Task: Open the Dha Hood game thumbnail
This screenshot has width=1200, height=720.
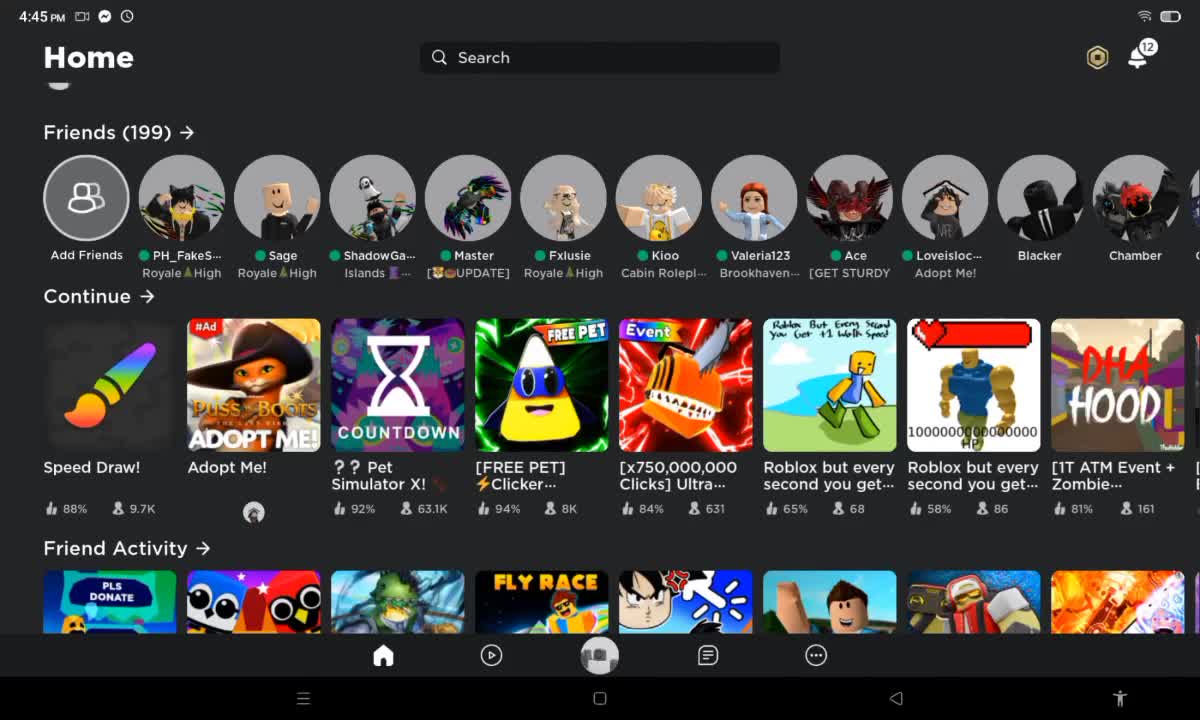Action: click(1118, 385)
